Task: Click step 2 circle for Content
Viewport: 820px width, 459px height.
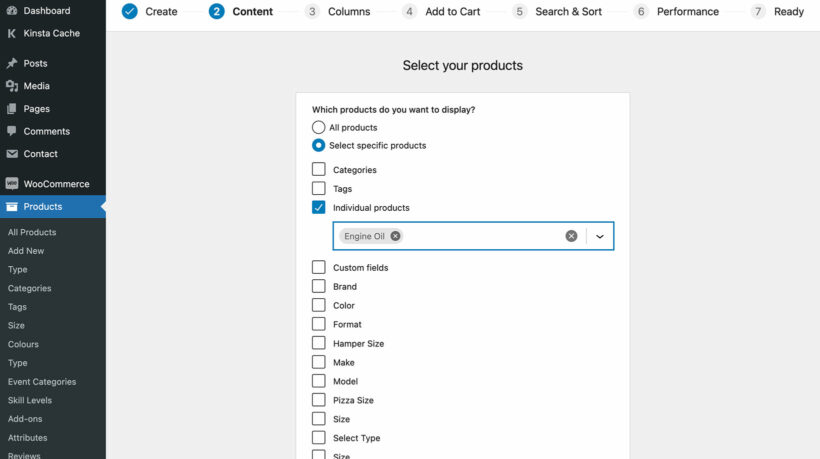Action: coord(217,11)
